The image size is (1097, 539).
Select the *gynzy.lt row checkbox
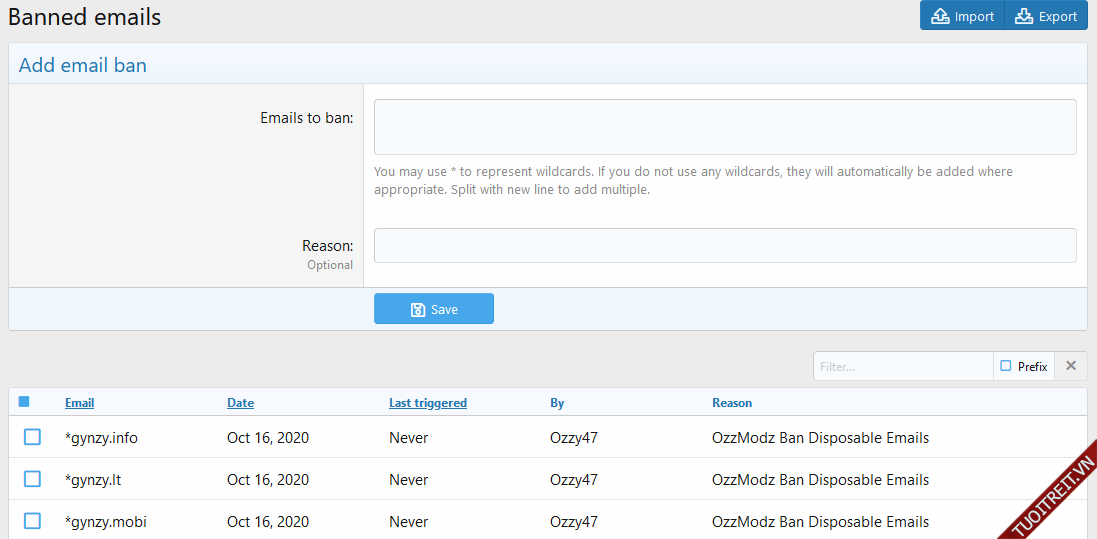tap(33, 479)
